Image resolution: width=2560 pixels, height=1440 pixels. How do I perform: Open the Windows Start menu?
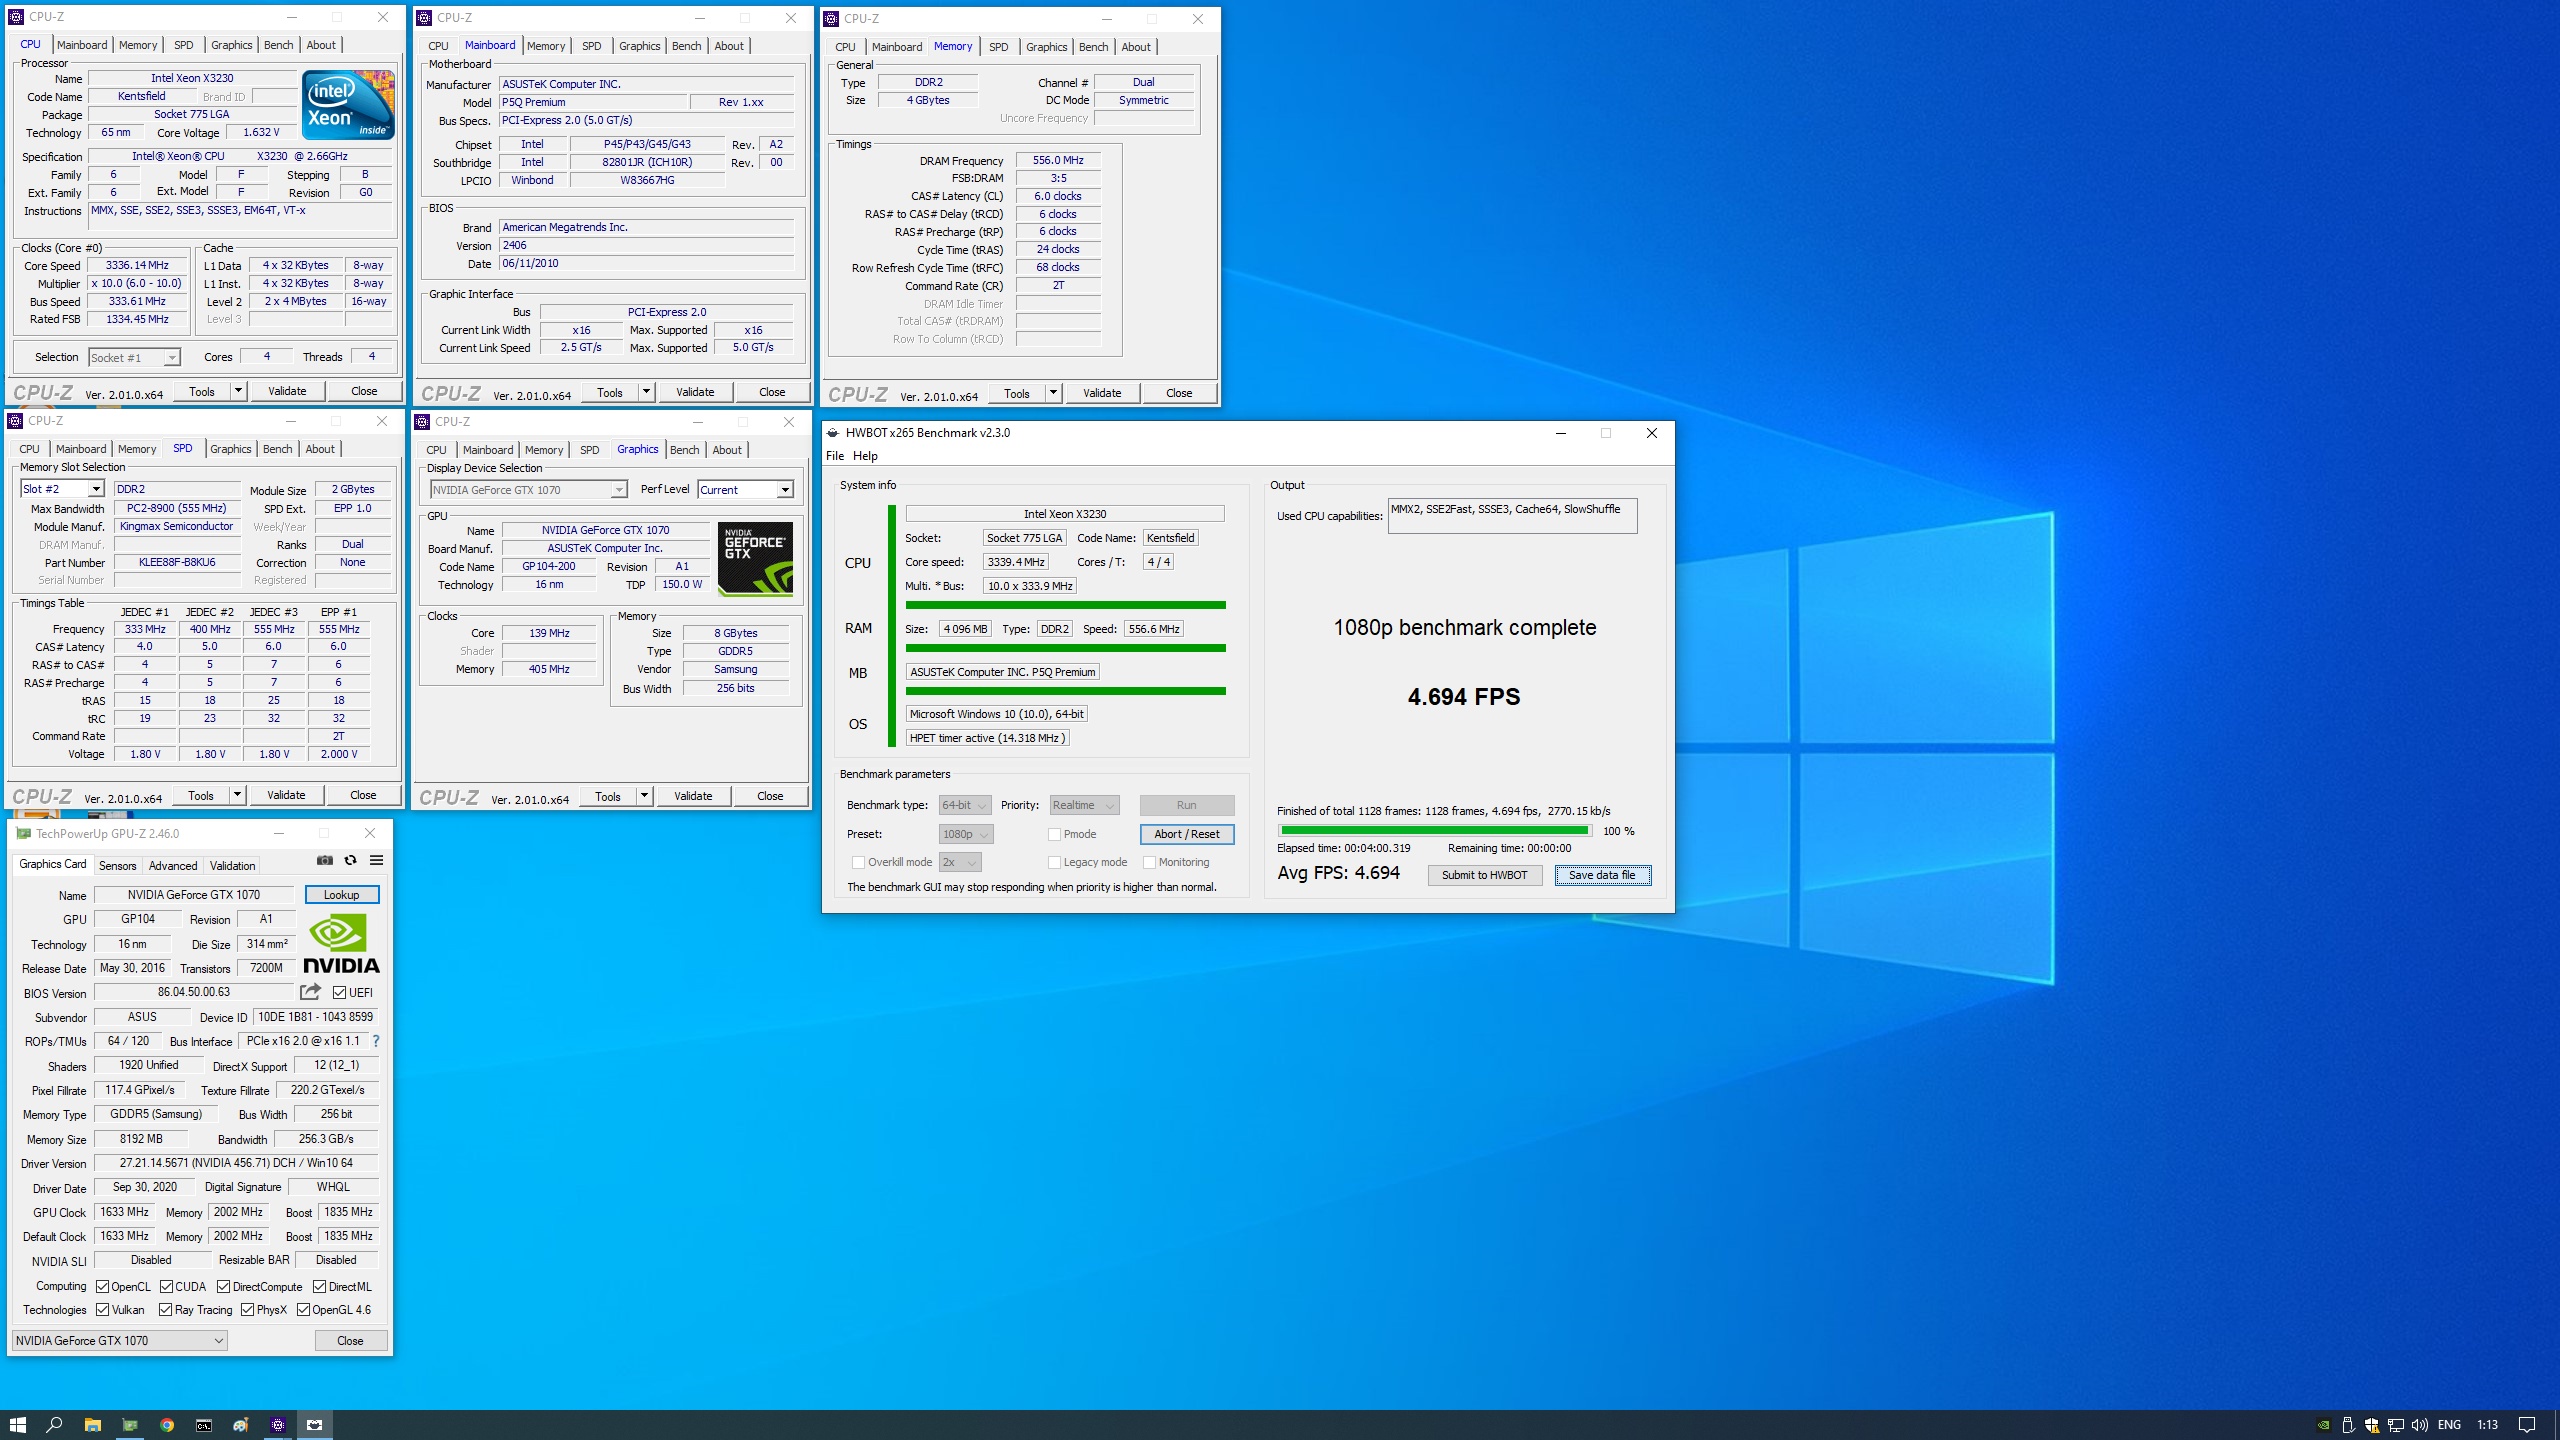pyautogui.click(x=18, y=1425)
